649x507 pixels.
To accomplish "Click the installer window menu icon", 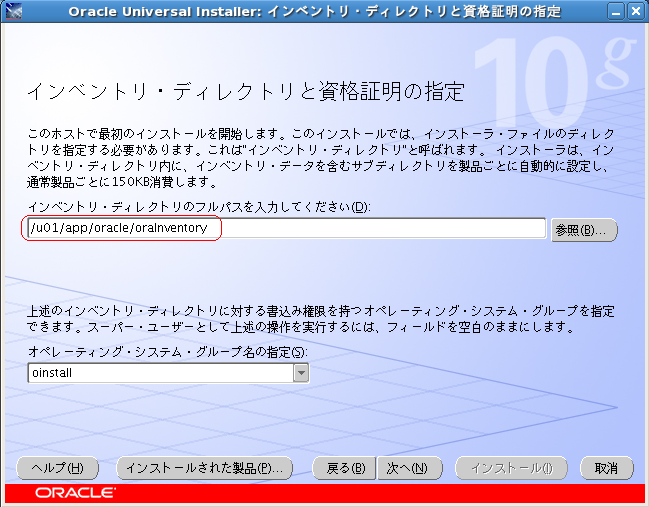I will pyautogui.click(x=13, y=11).
